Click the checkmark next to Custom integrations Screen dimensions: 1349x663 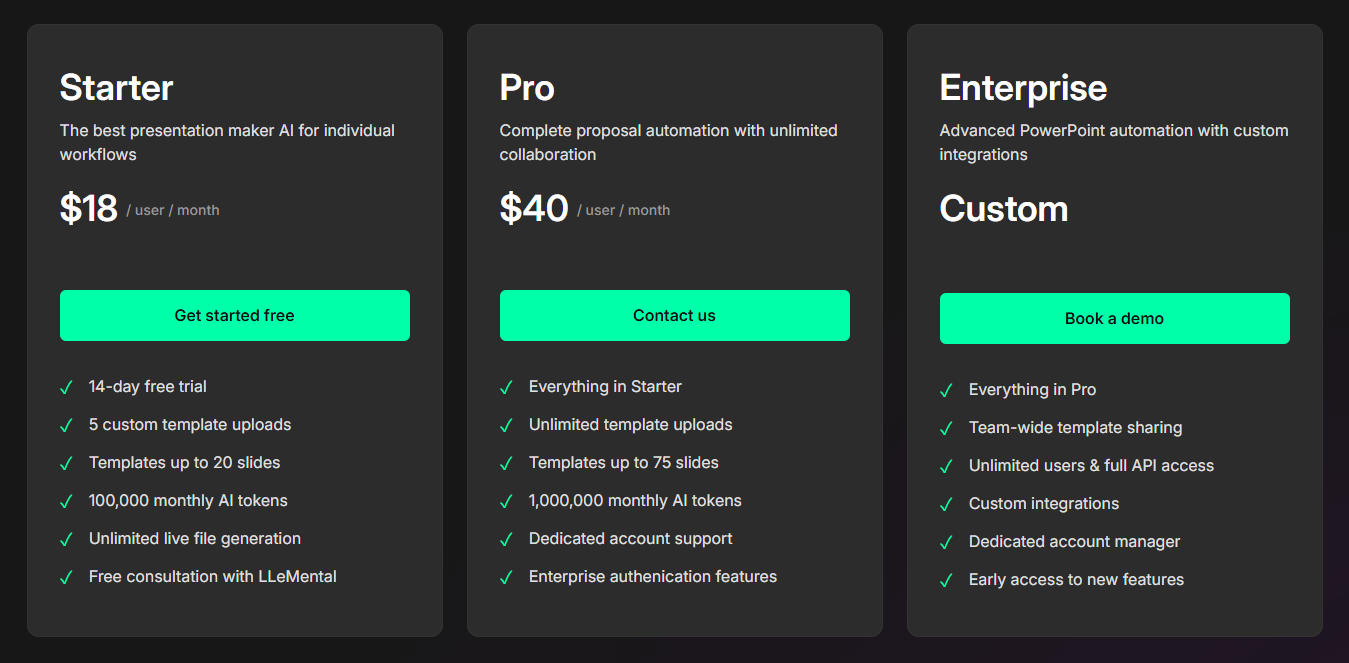tap(946, 503)
